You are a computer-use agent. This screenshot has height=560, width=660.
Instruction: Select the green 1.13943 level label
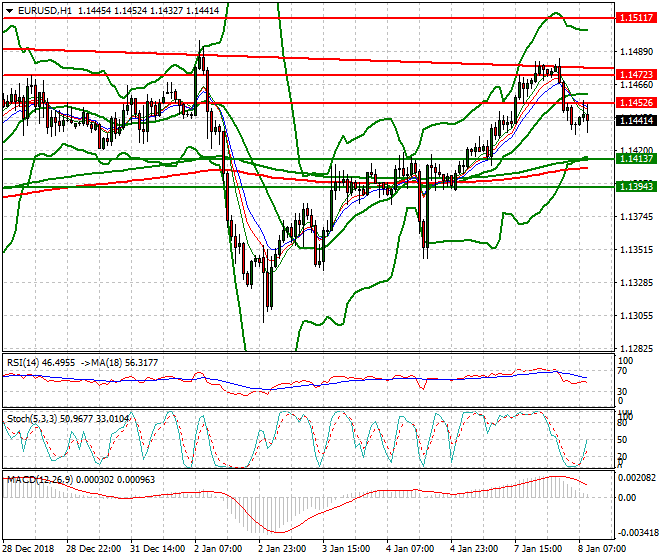click(636, 186)
